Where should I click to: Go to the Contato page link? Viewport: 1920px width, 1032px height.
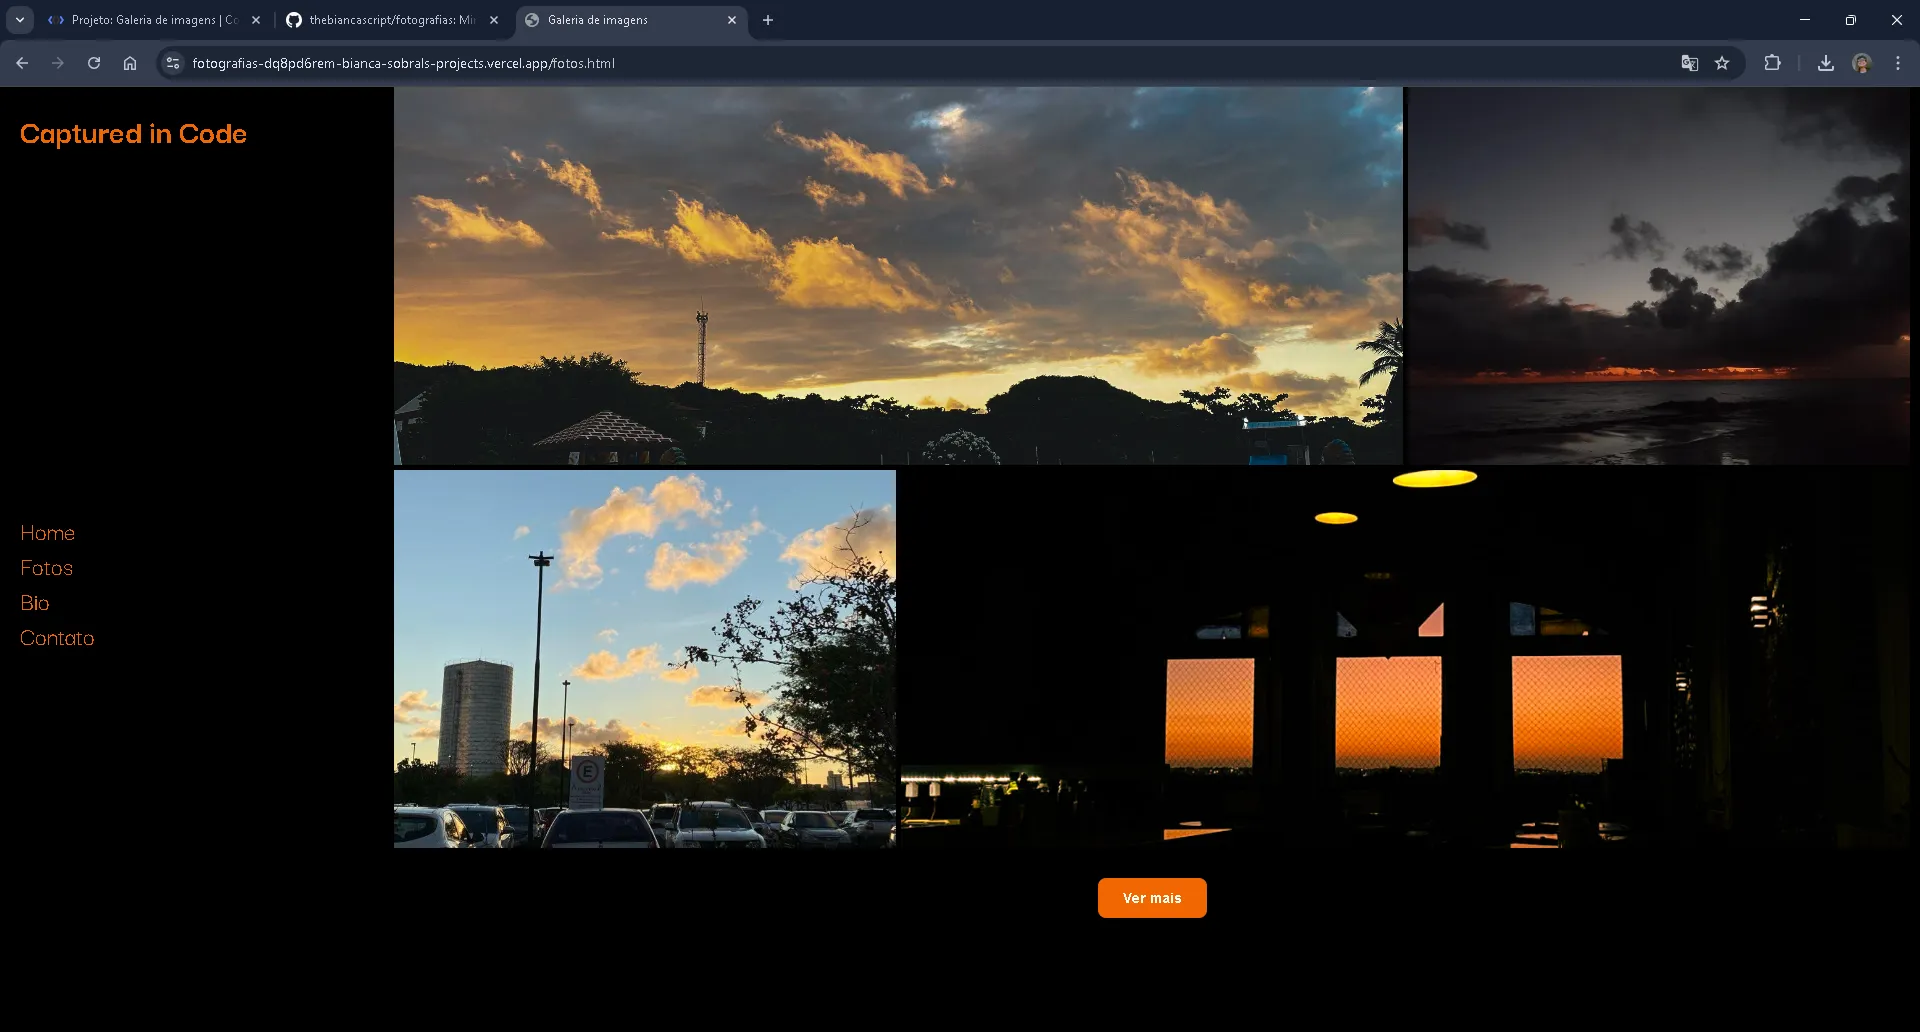(x=57, y=638)
